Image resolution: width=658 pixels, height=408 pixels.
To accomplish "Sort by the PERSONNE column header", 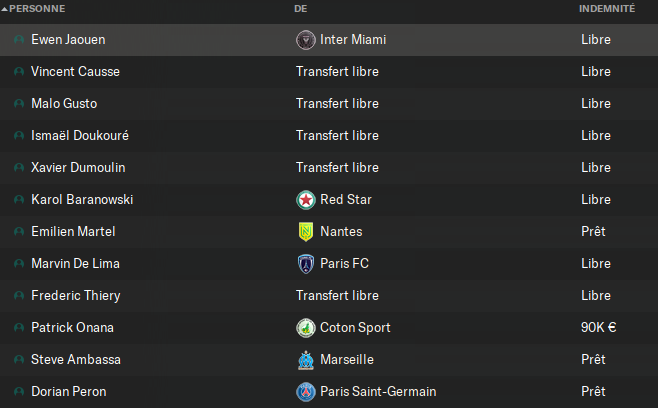I will 37,9.
